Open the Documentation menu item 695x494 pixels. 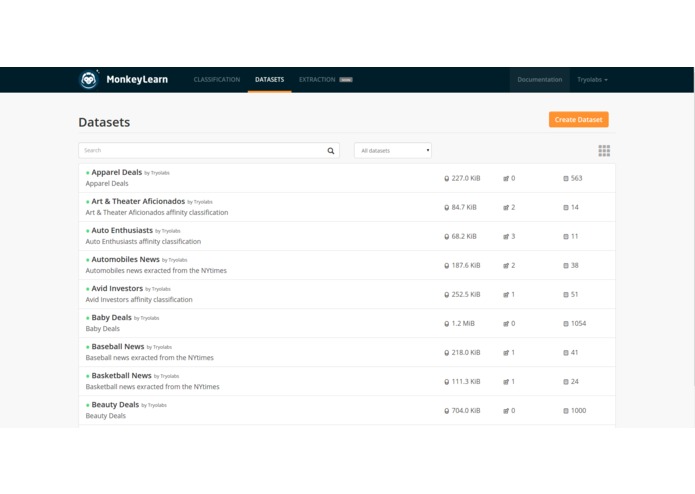point(539,80)
